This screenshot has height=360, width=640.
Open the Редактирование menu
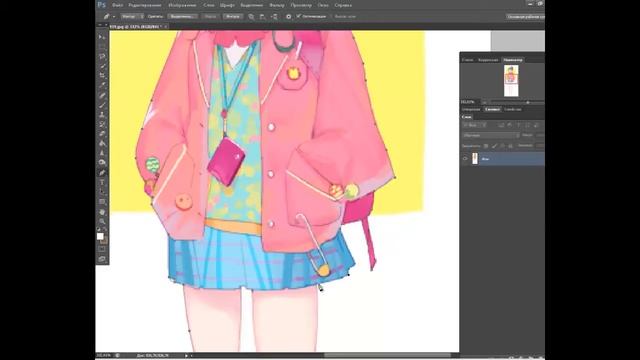(145, 5)
